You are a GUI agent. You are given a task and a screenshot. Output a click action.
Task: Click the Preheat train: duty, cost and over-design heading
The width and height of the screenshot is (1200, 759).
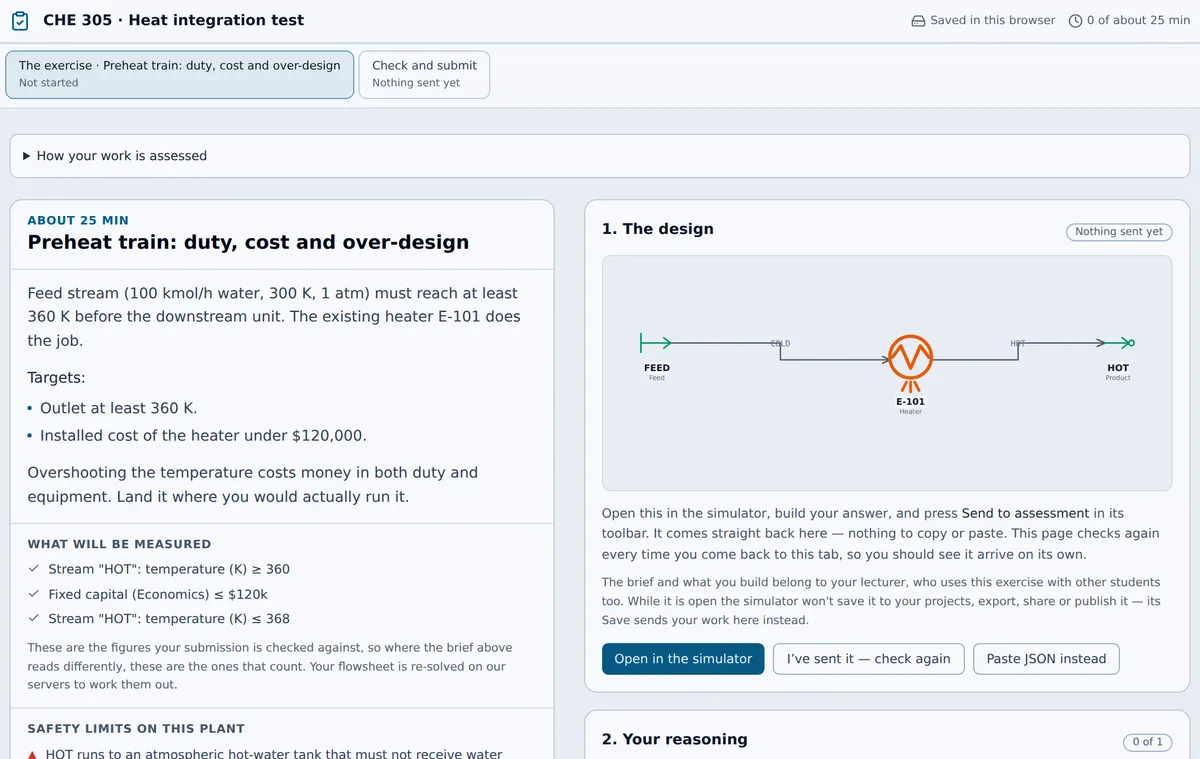tap(248, 242)
